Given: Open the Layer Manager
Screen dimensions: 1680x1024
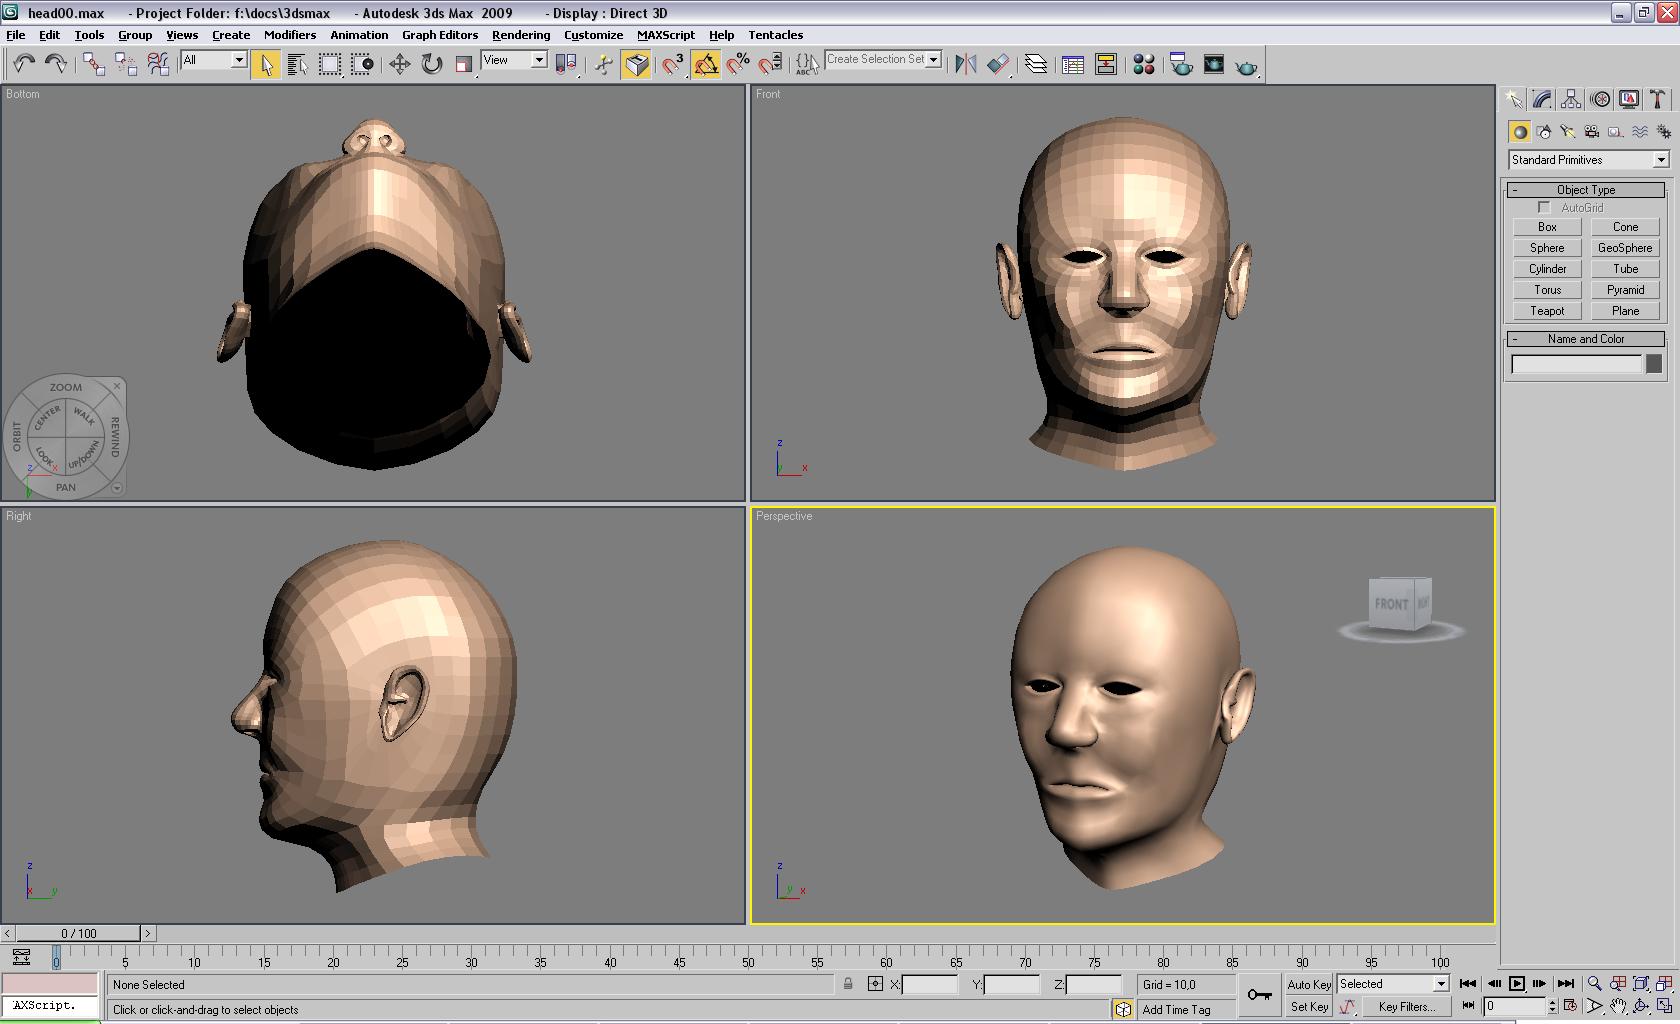Looking at the screenshot, I should coord(1036,65).
